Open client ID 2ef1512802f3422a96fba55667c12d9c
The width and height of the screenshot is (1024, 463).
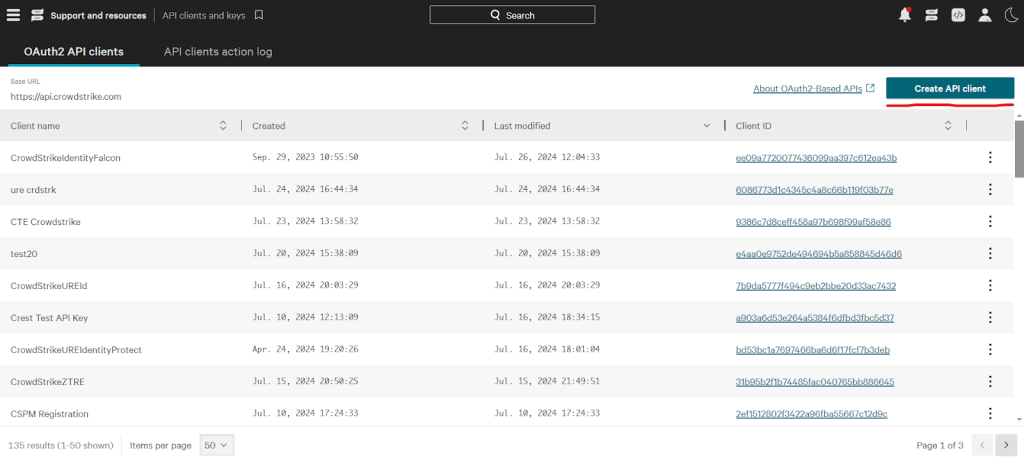click(x=812, y=413)
